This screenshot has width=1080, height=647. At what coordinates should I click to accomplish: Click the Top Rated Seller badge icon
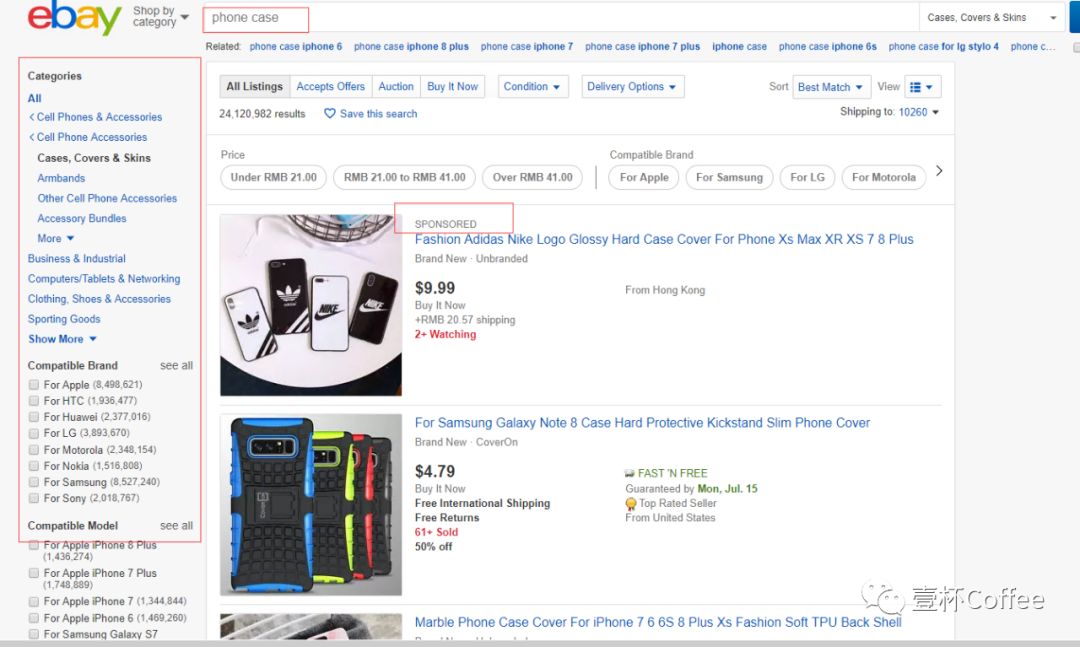[x=631, y=504]
